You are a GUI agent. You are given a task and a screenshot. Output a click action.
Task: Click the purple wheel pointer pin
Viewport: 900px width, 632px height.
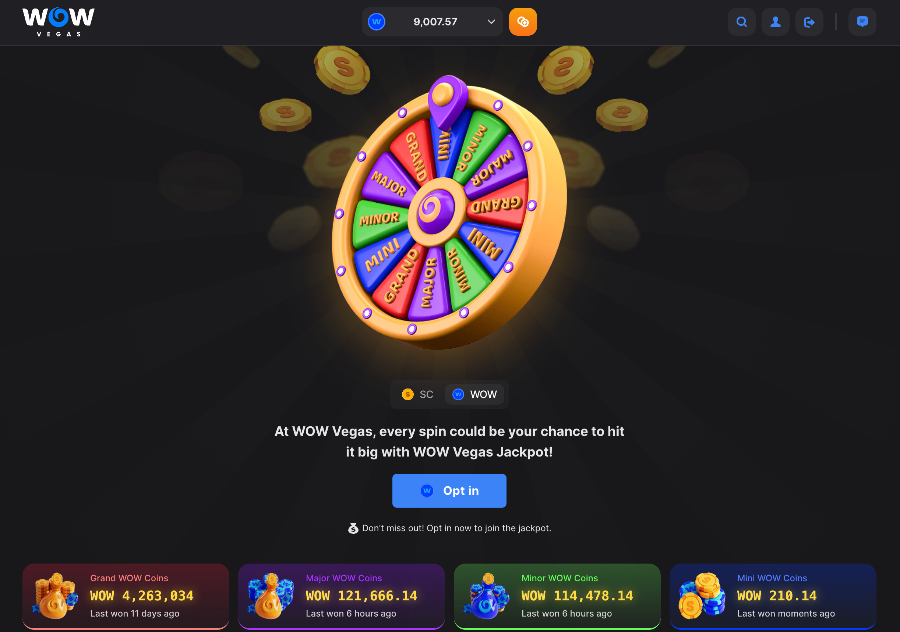coord(448,101)
